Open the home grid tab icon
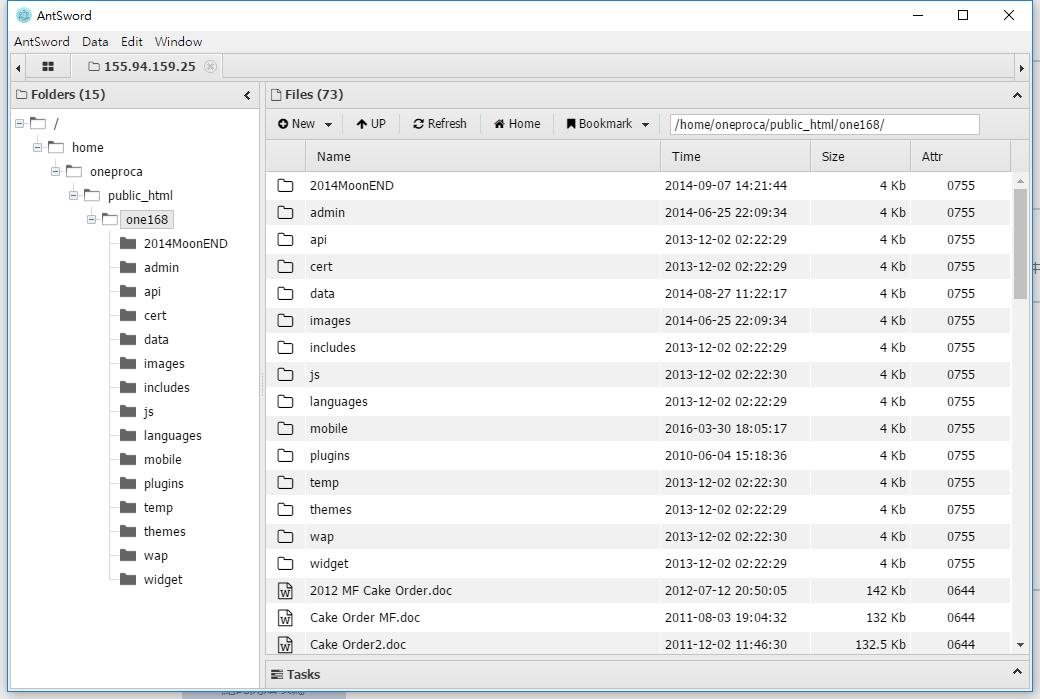 pyautogui.click(x=48, y=66)
